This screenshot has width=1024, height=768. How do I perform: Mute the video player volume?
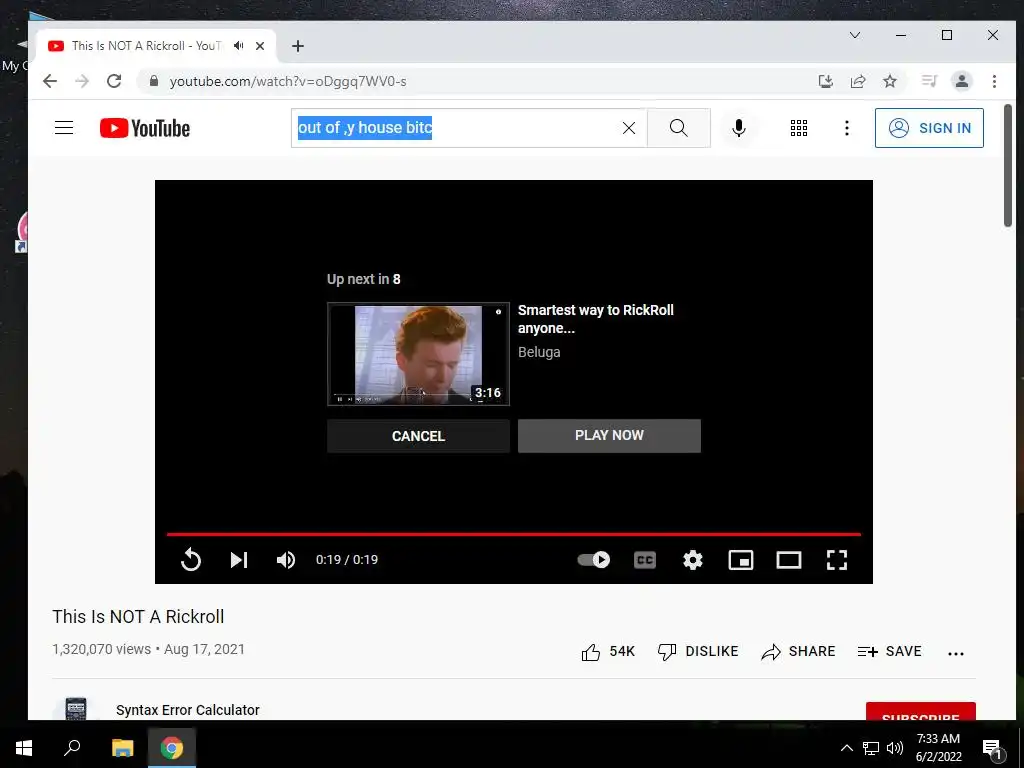(286, 560)
